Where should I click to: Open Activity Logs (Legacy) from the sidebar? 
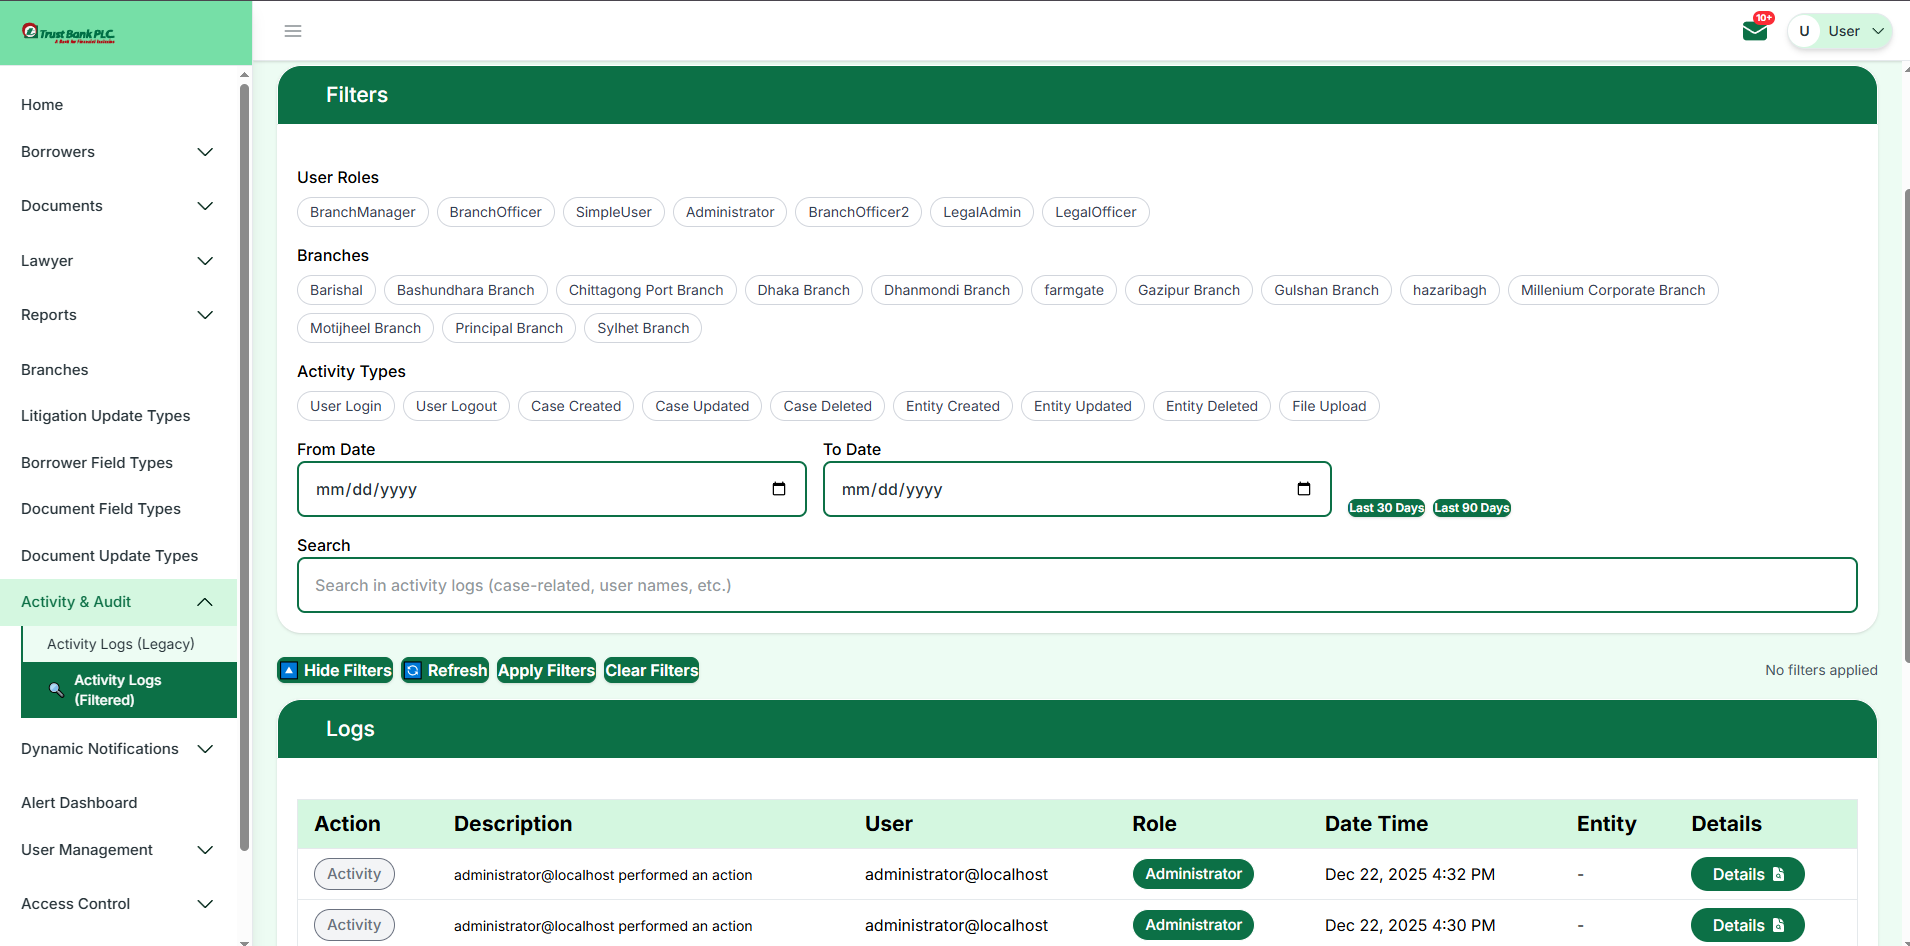tap(119, 644)
